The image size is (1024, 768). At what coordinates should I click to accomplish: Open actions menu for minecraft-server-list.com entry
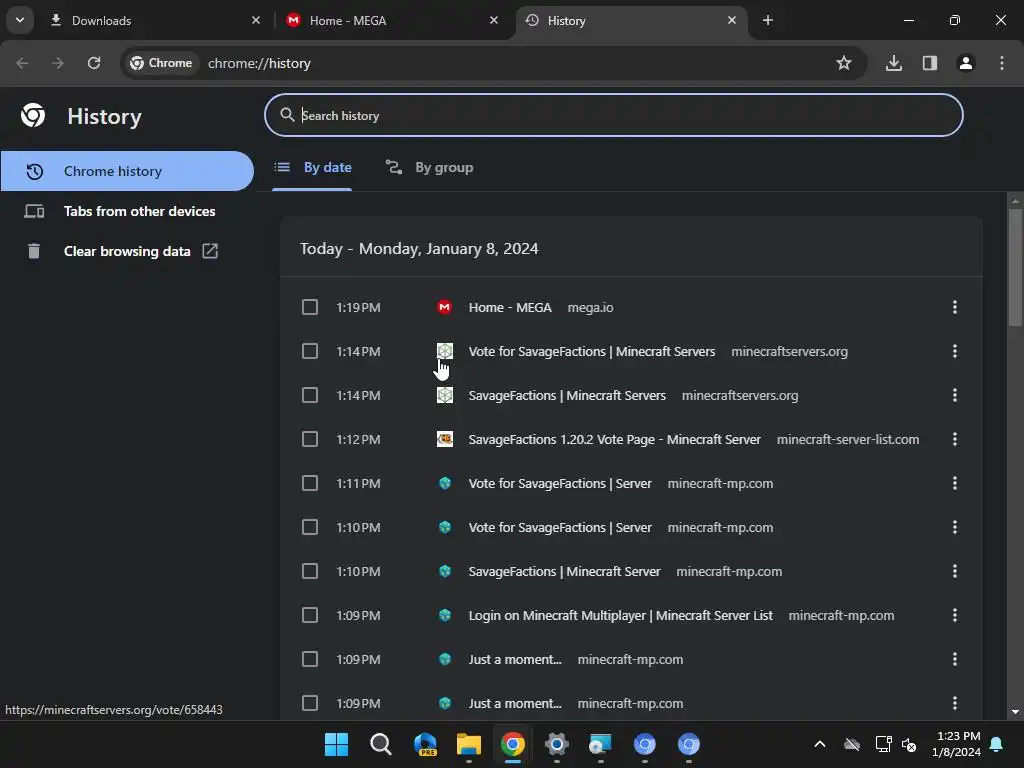pos(955,439)
